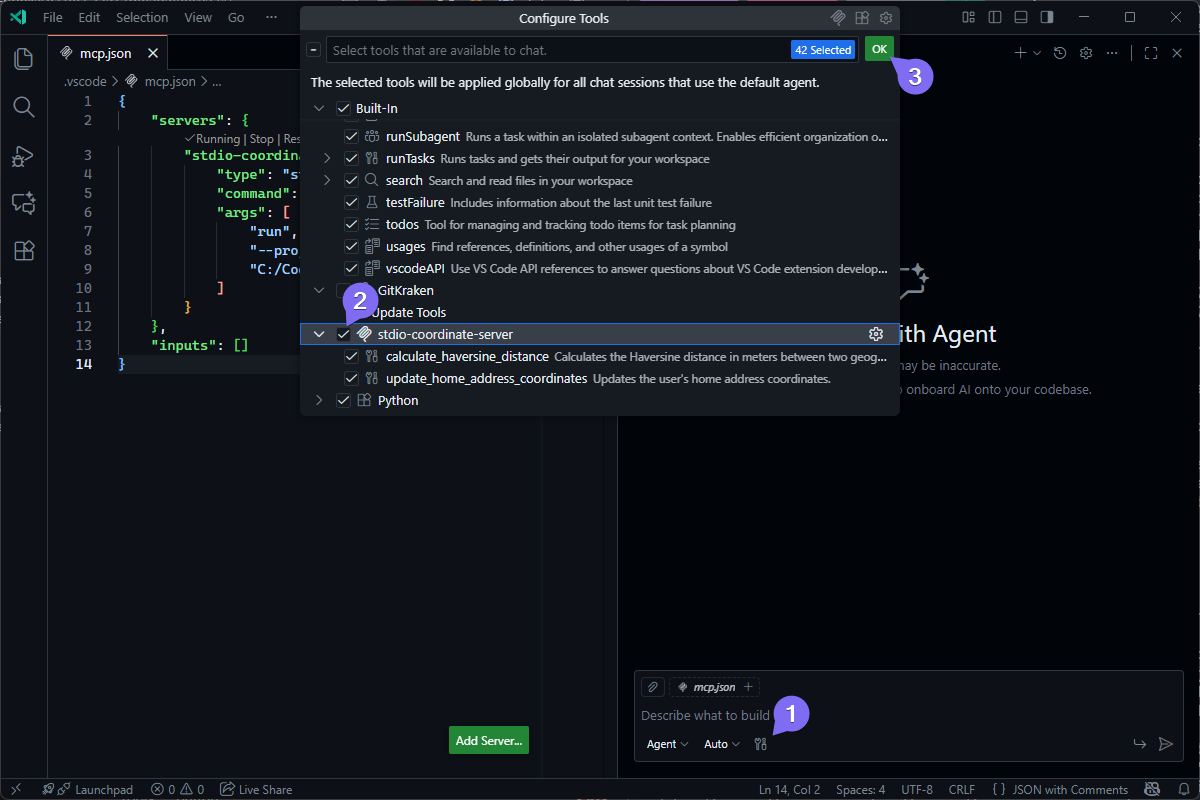Viewport: 1200px width, 800px height.
Task: Start a new chat with the plus icon
Action: pyautogui.click(x=1022, y=52)
